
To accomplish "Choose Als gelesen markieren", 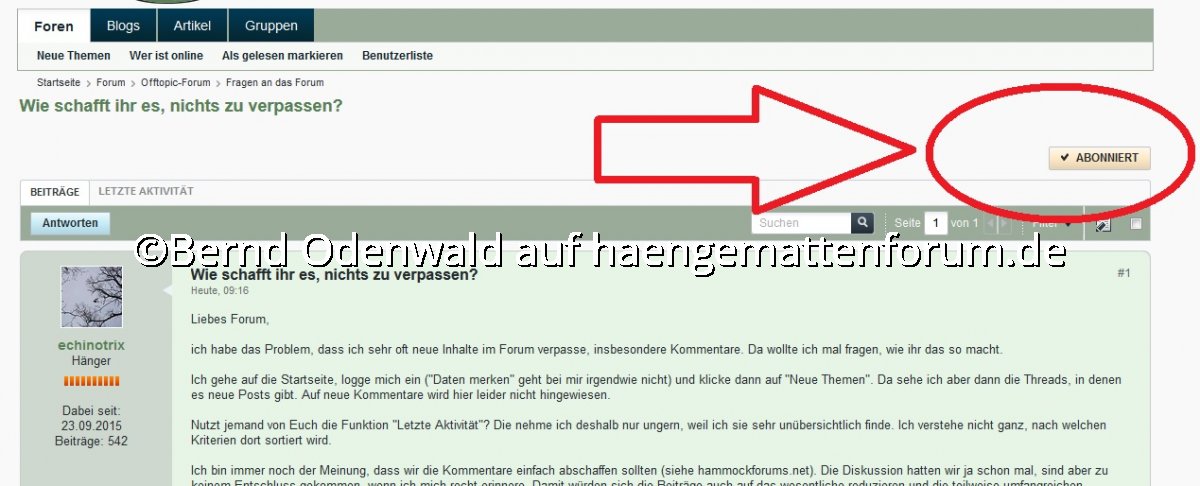I will click(282, 56).
